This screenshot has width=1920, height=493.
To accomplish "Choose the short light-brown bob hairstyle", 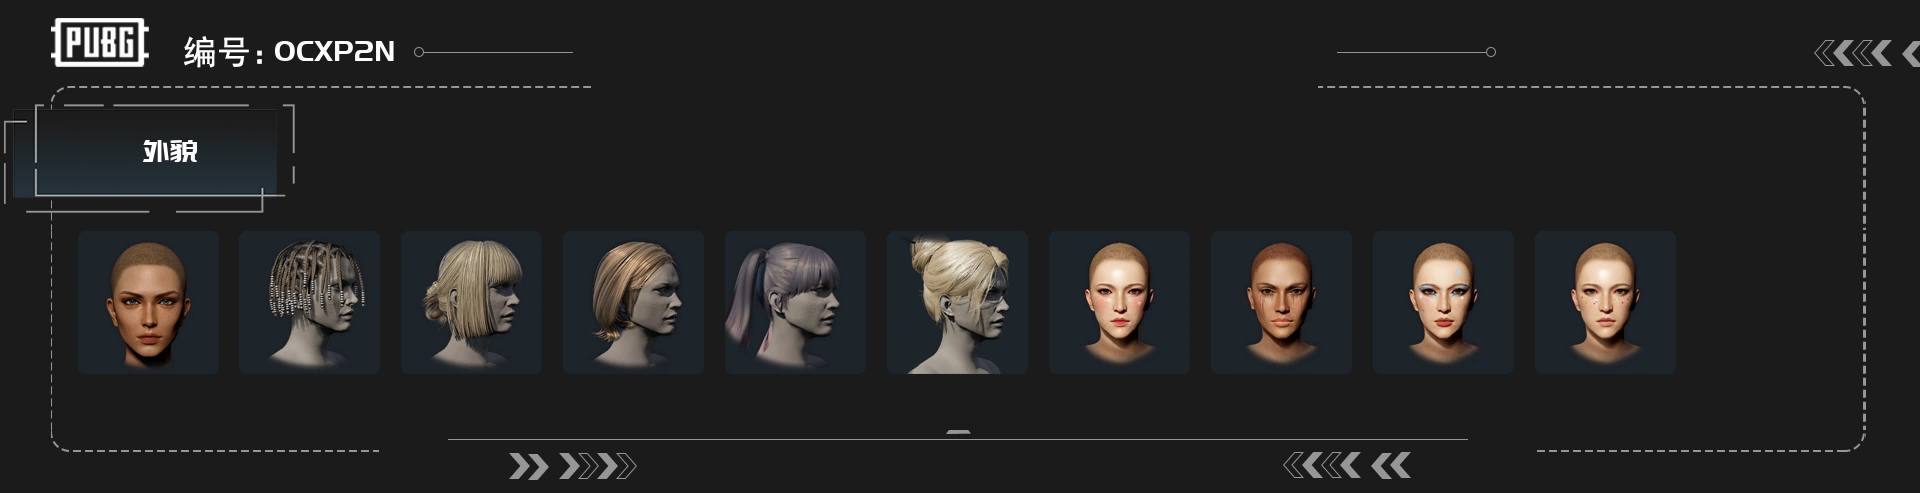I will click(633, 302).
